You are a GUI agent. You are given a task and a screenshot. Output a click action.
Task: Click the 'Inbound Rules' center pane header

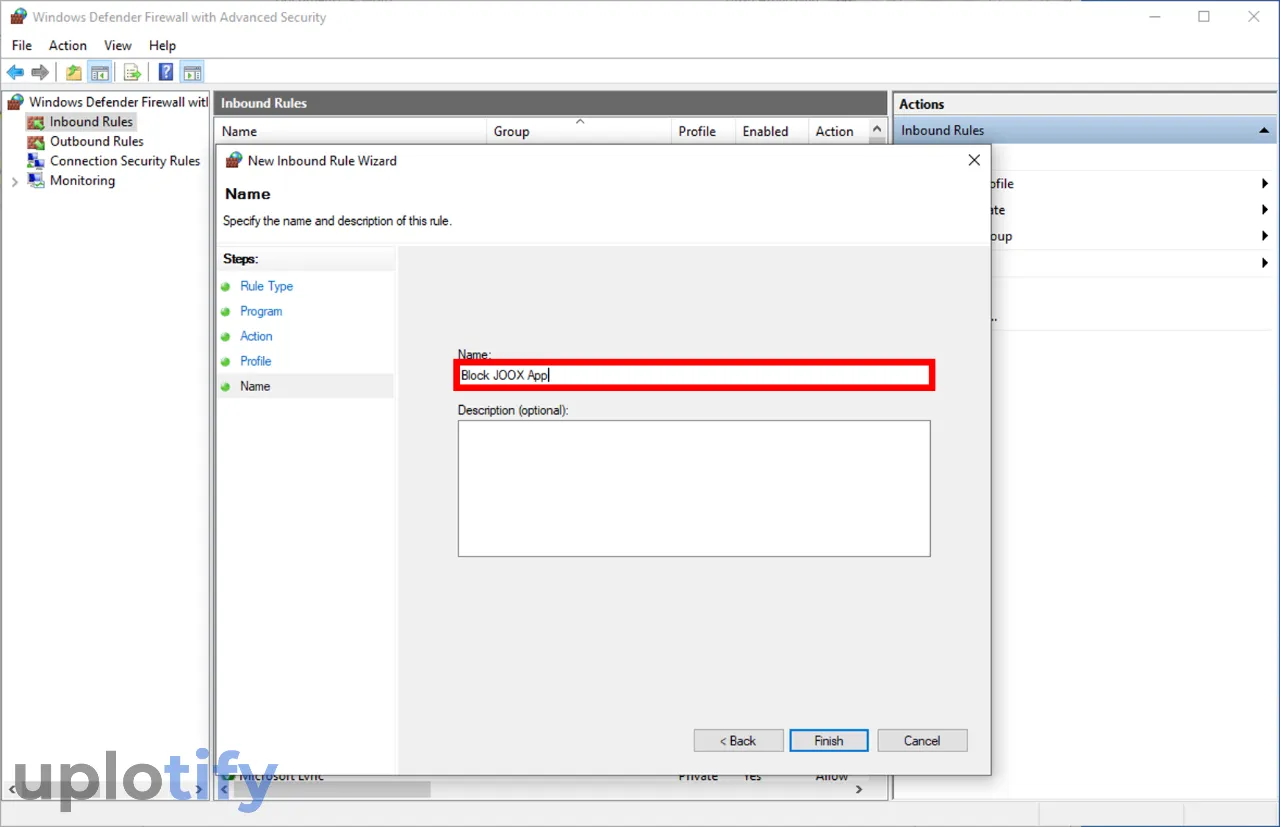[x=264, y=103]
